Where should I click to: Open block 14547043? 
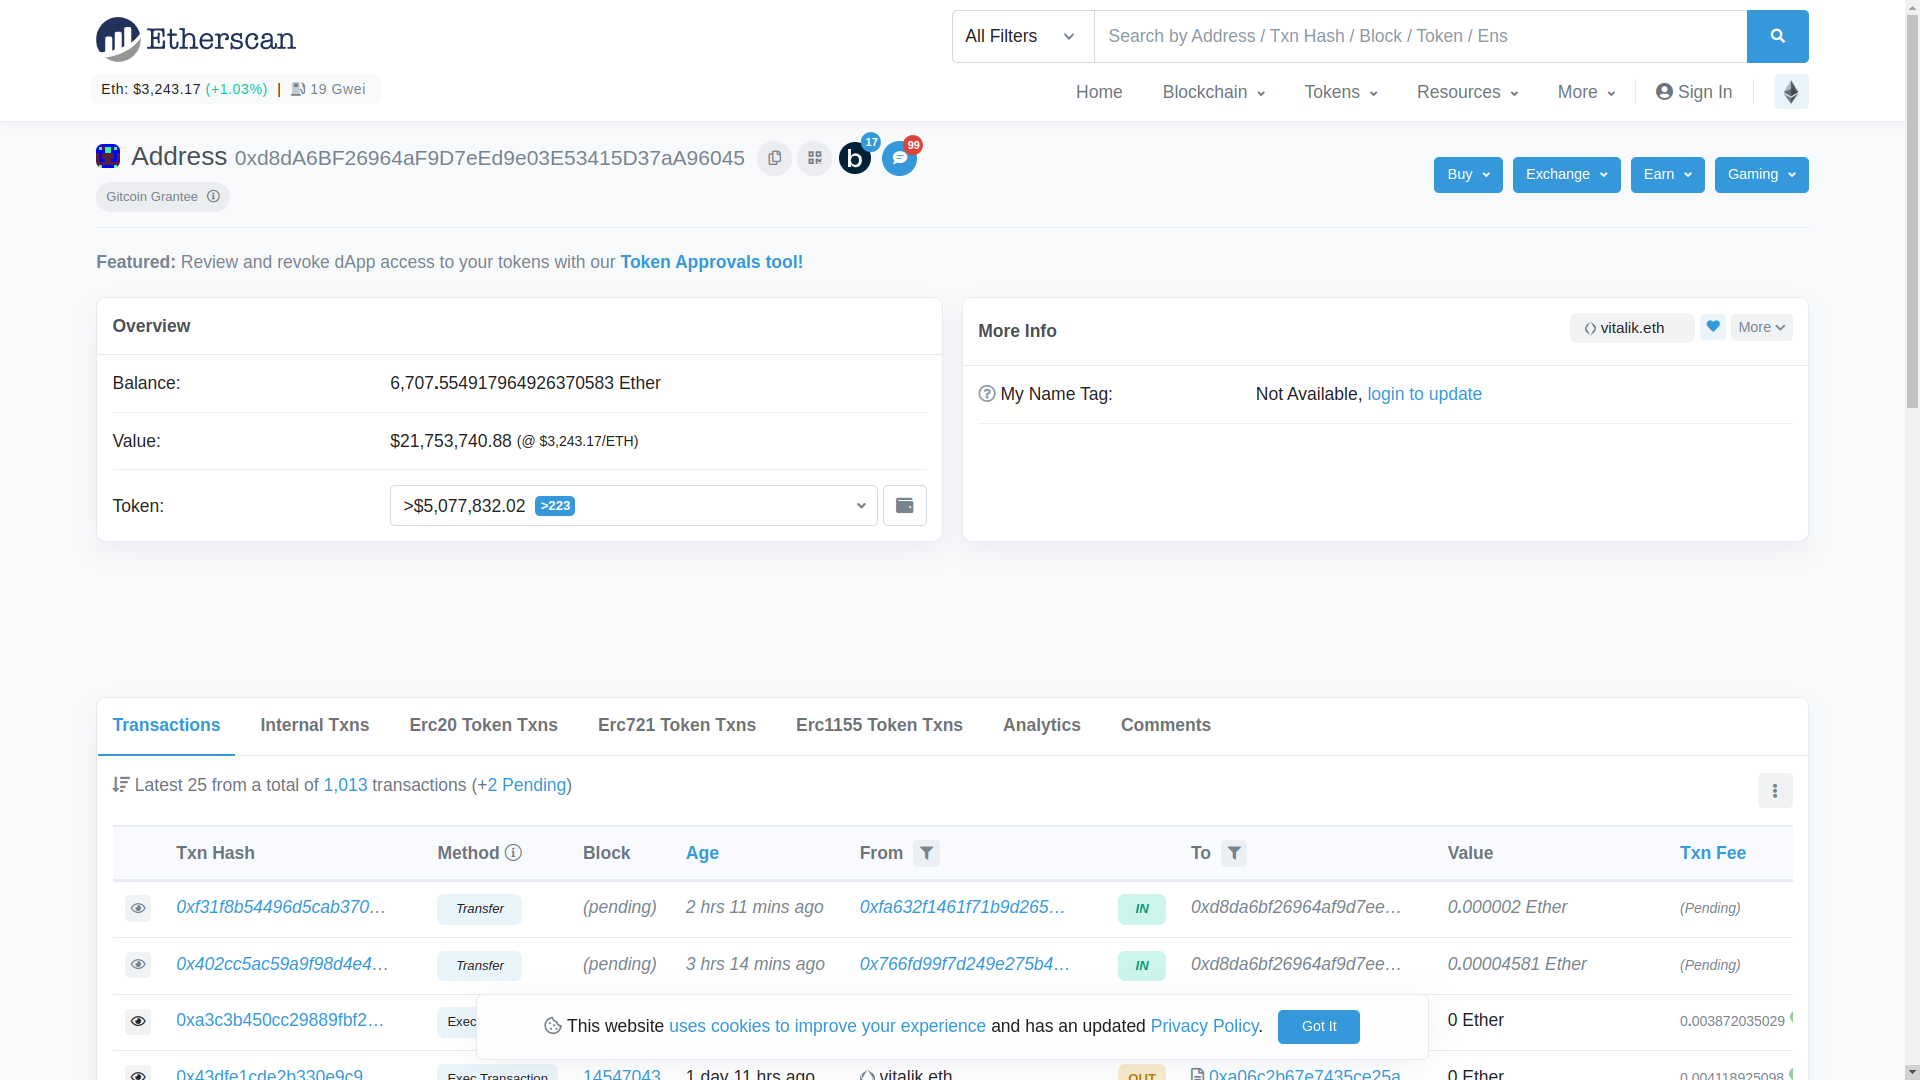622,1074
